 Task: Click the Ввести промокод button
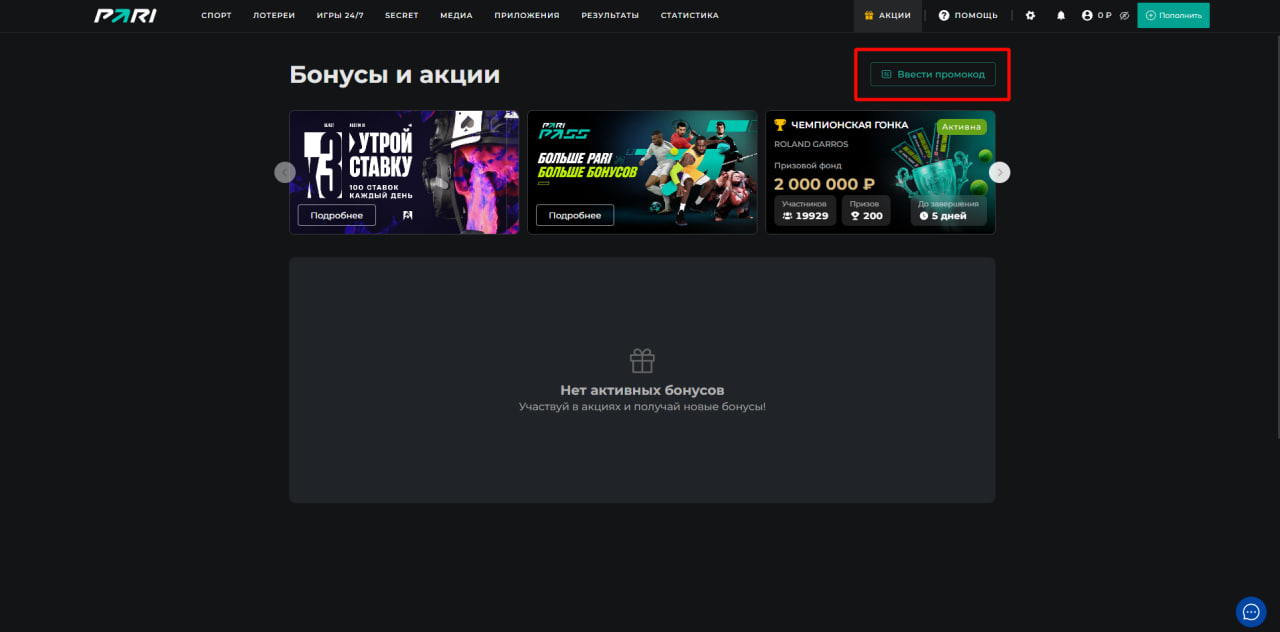933,74
